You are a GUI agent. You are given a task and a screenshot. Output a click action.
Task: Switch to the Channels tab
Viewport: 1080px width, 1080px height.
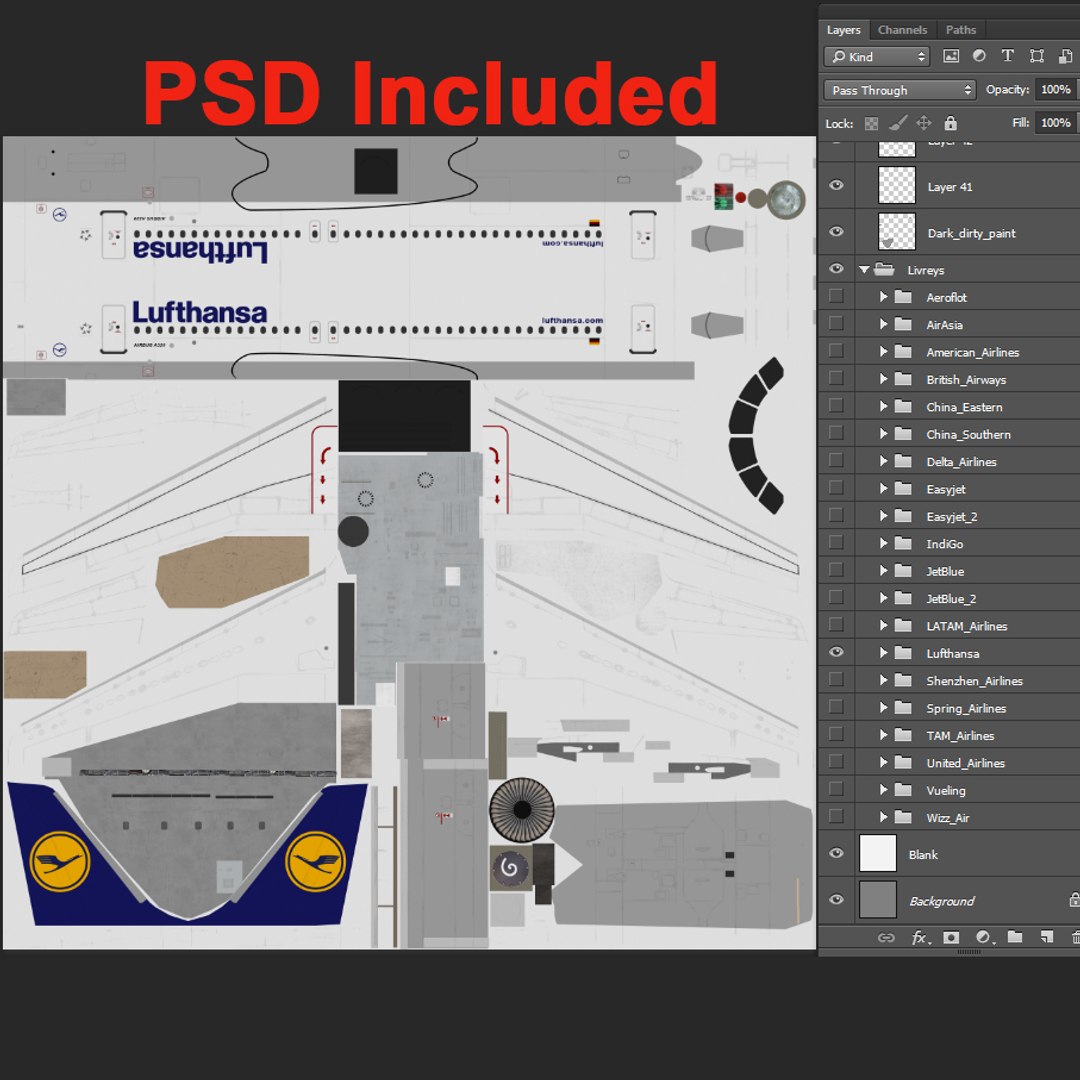(902, 30)
